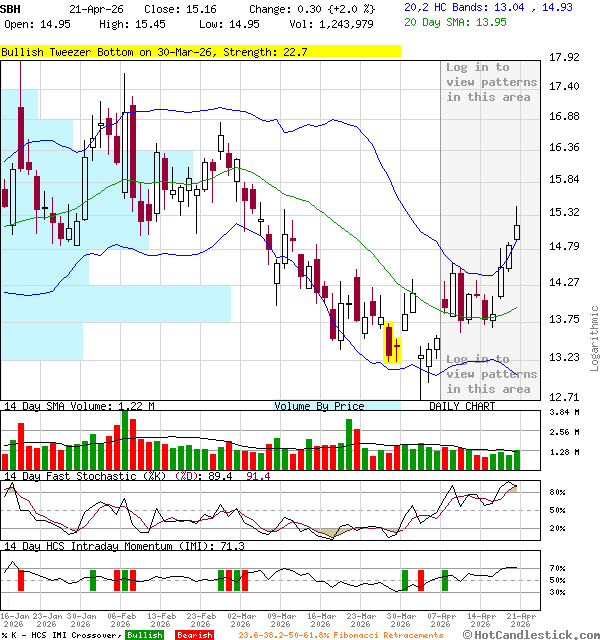This screenshot has height=640, width=600.
Task: Click the yellow highlighted Tweezer Bottom candlestick
Action: pos(392,342)
